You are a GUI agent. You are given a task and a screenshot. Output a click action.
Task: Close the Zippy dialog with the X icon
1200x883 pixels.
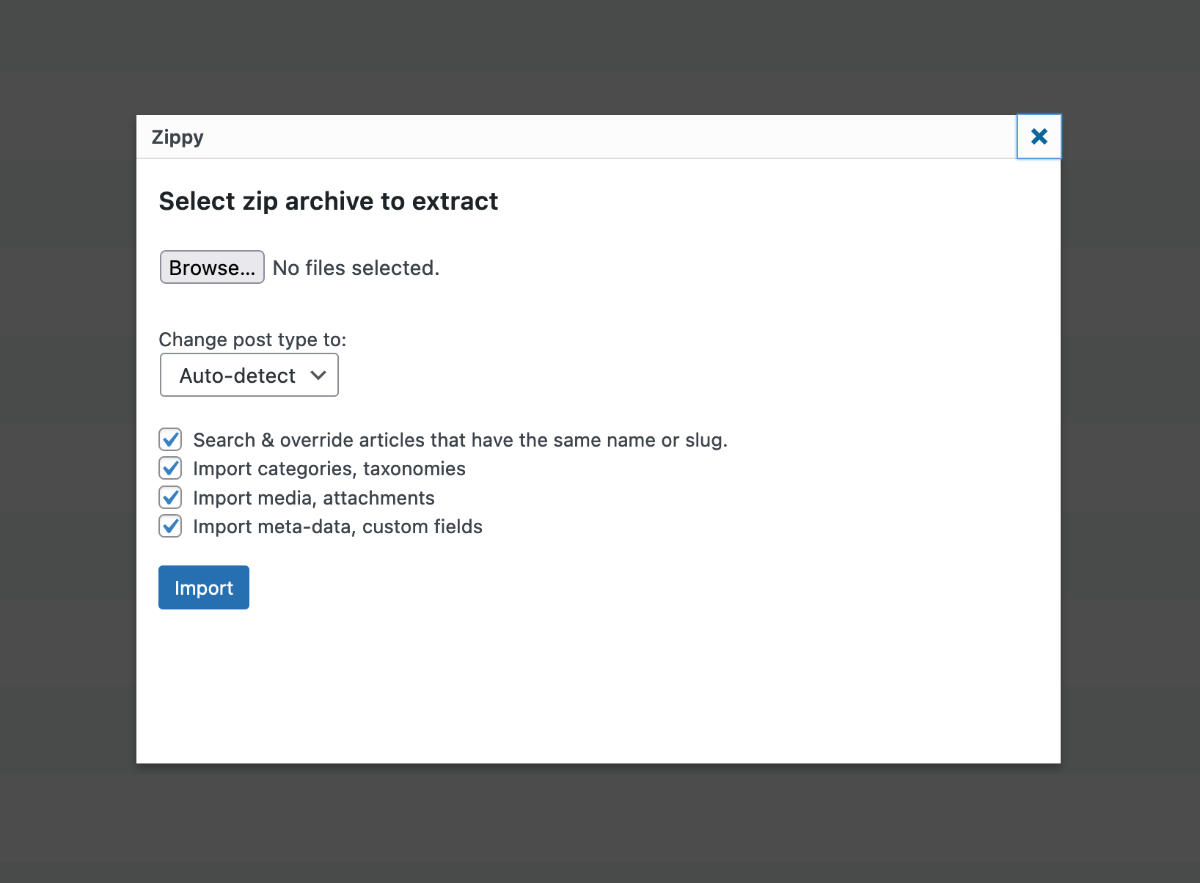point(1039,137)
